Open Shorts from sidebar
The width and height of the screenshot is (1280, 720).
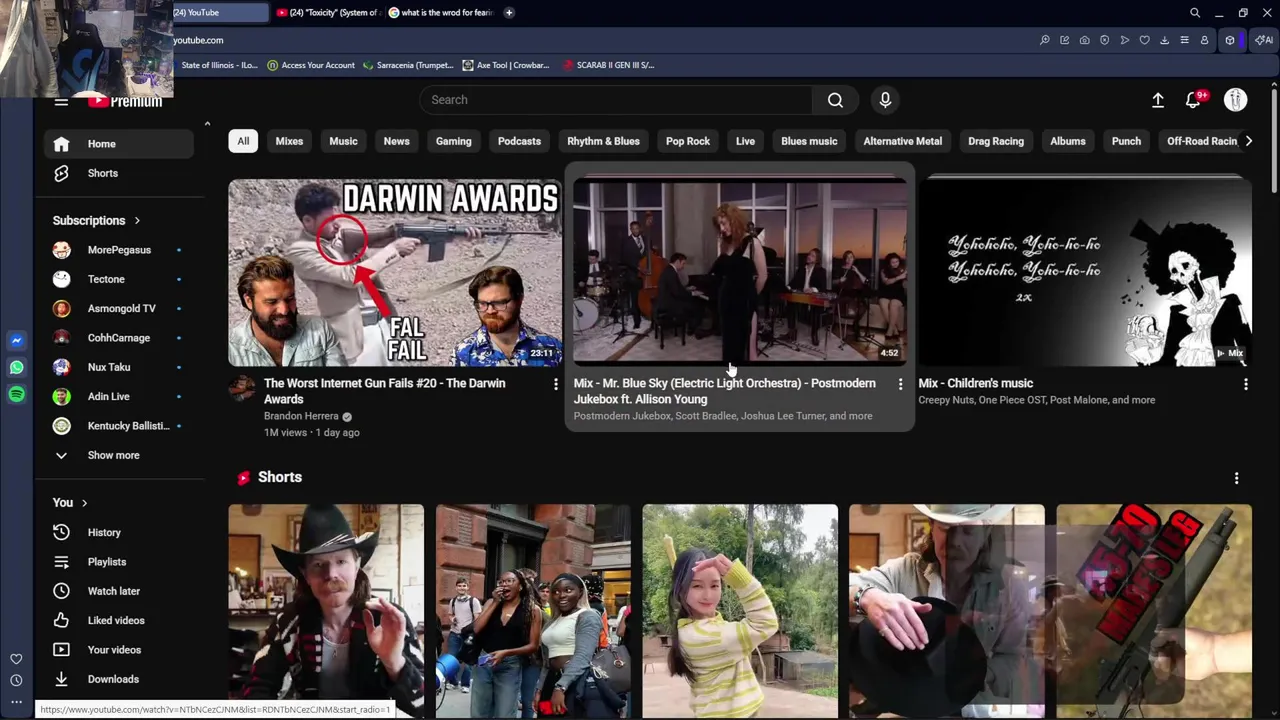coord(119,173)
